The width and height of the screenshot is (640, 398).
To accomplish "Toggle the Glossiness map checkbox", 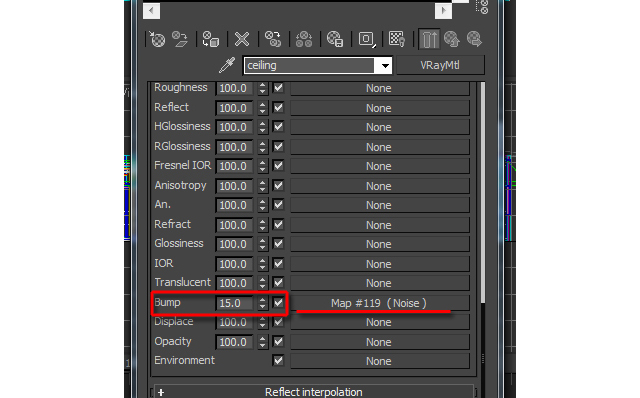I will point(278,244).
